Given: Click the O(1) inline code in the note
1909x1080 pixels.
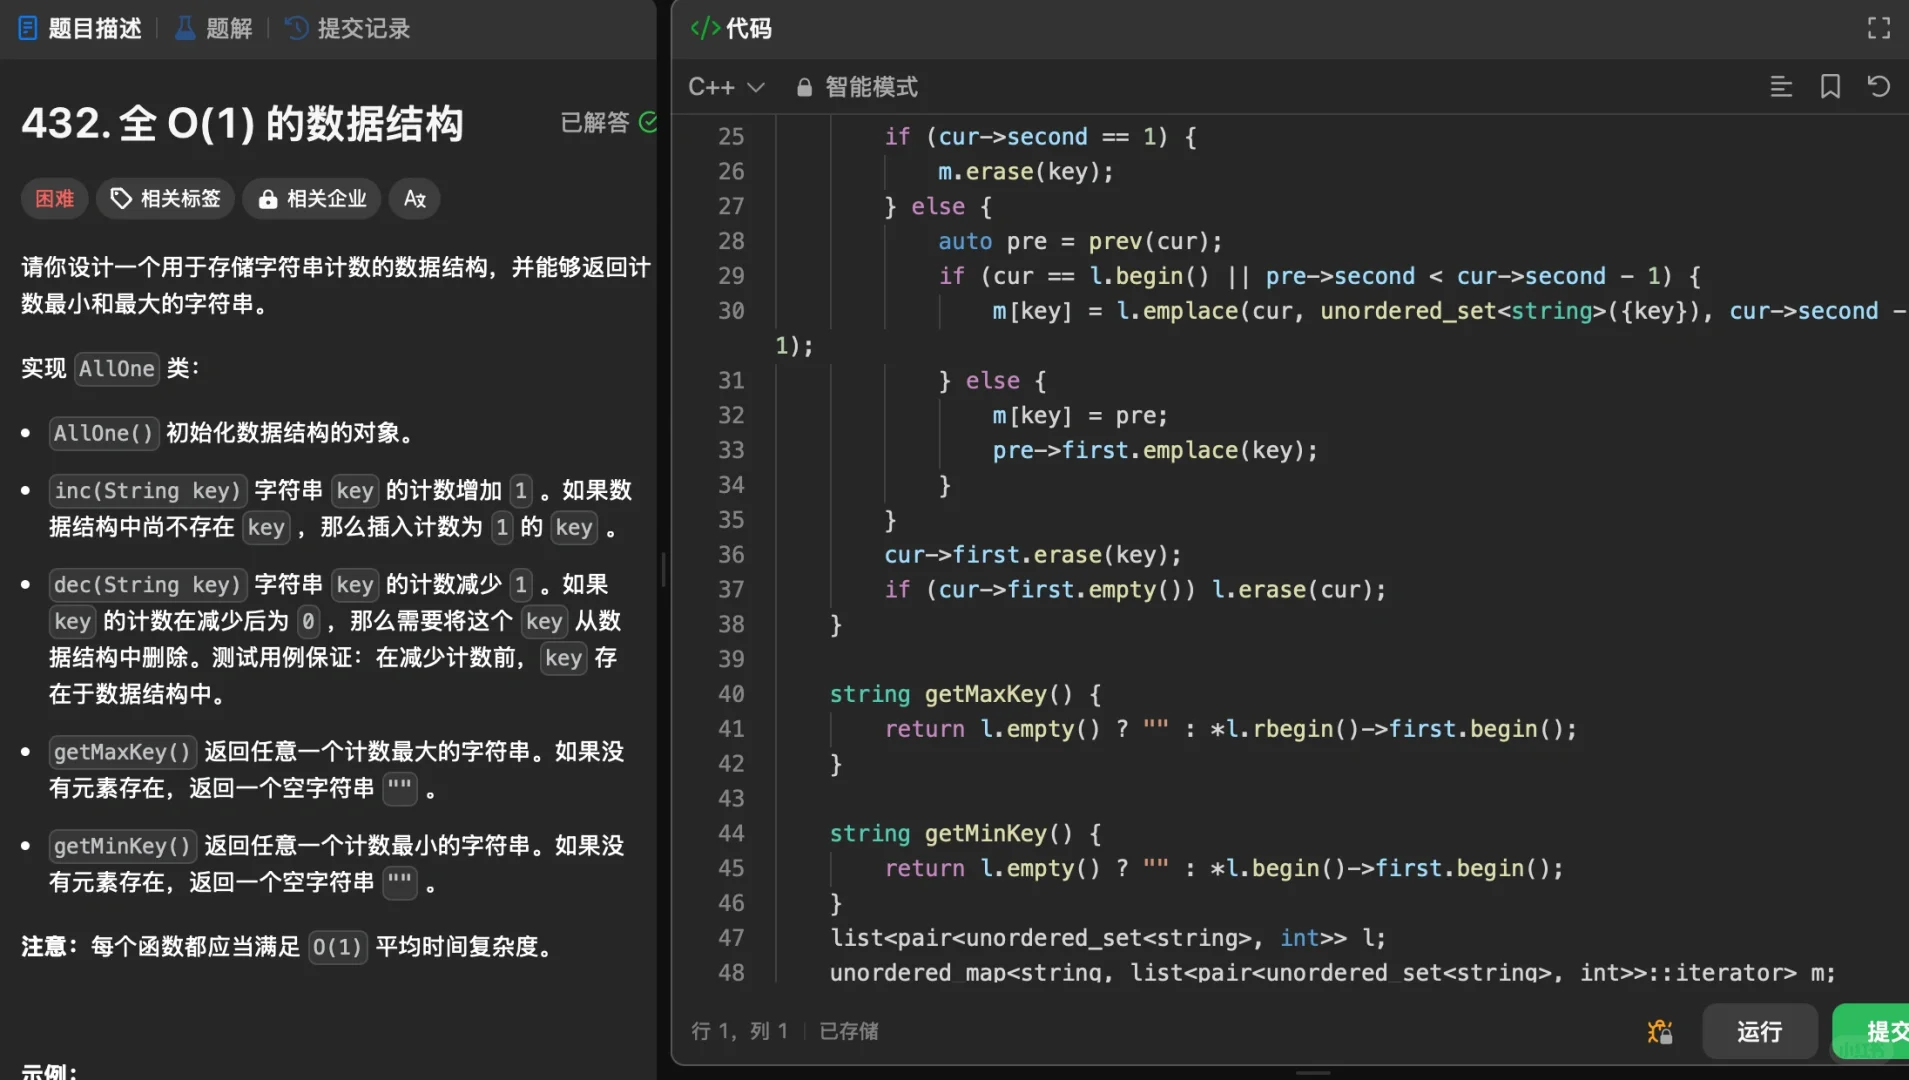Looking at the screenshot, I should click(337, 947).
